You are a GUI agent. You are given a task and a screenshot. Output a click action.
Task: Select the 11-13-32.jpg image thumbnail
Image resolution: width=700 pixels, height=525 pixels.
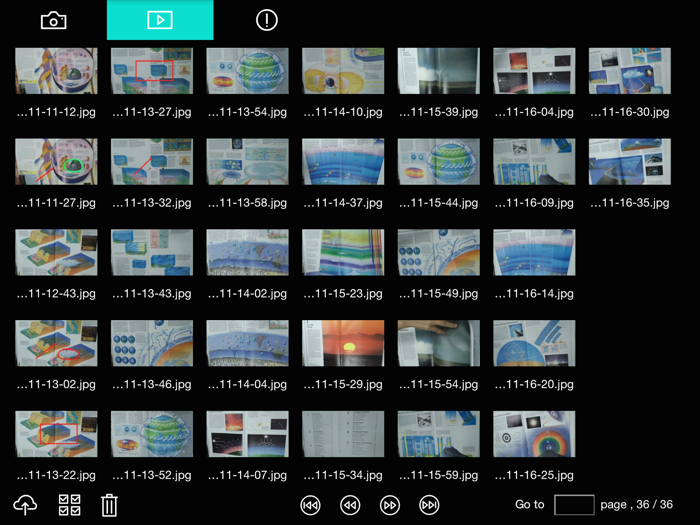click(x=152, y=162)
